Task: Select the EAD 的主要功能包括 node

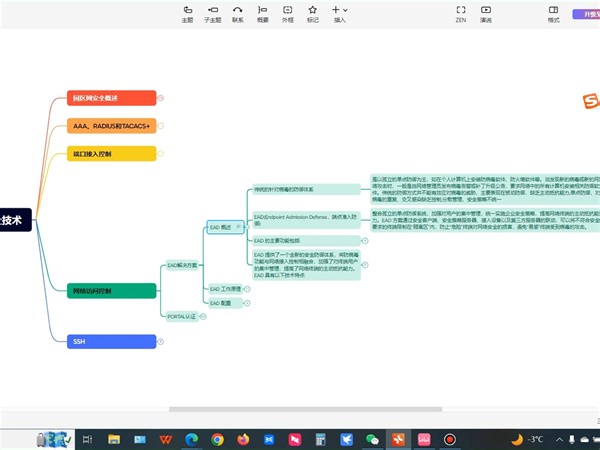Action: pyautogui.click(x=307, y=241)
